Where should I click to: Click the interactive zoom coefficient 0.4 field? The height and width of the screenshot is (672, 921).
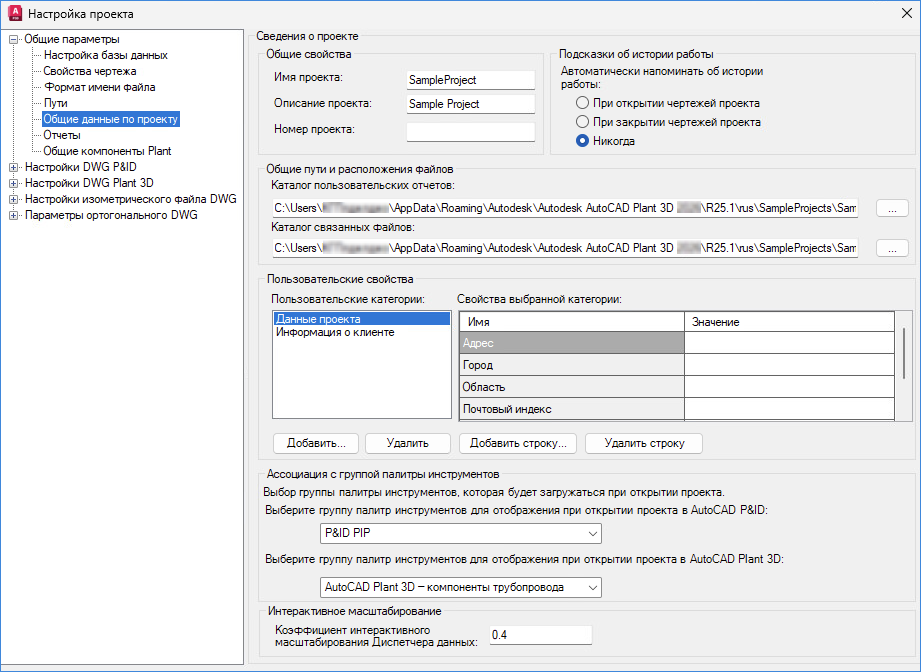[x=540, y=635]
